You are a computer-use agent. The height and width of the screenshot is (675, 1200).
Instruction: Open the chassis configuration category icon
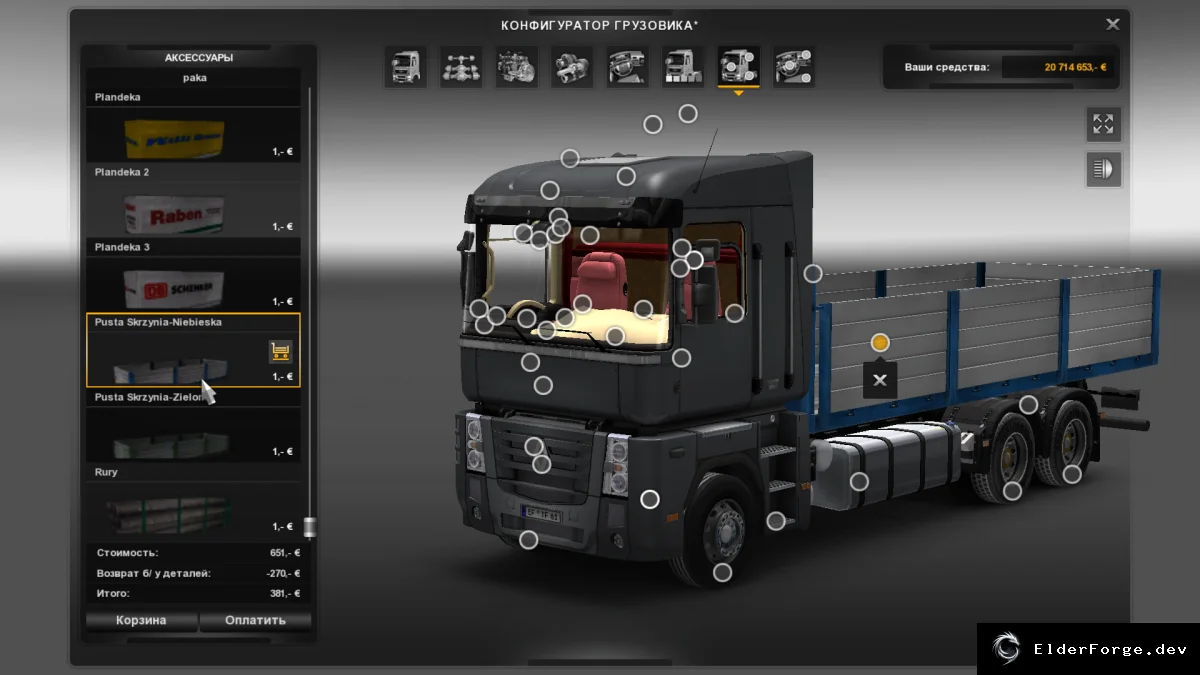coord(461,67)
